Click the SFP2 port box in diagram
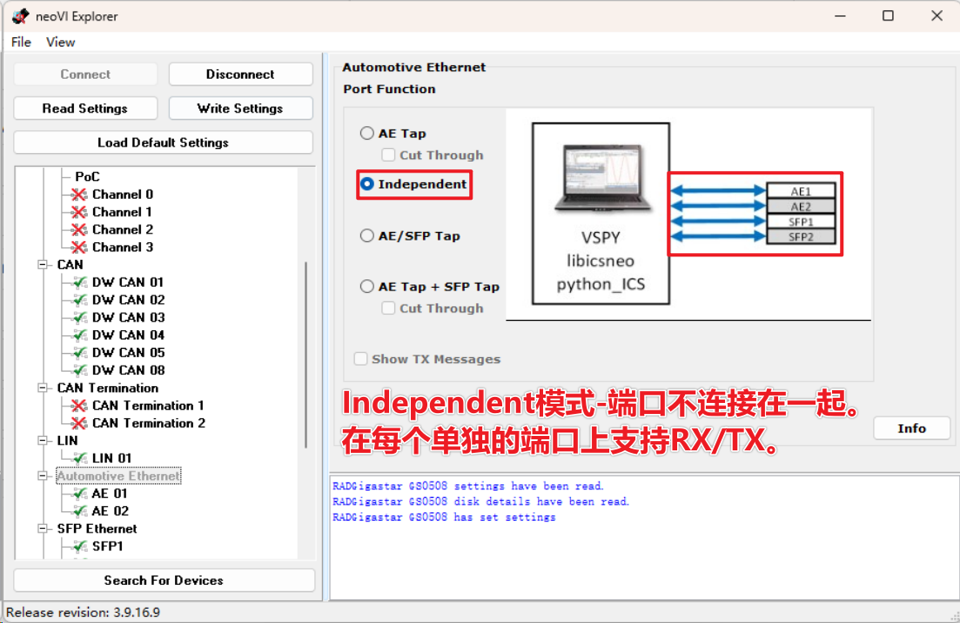Viewport: 960px width, 623px height. pyautogui.click(x=801, y=237)
